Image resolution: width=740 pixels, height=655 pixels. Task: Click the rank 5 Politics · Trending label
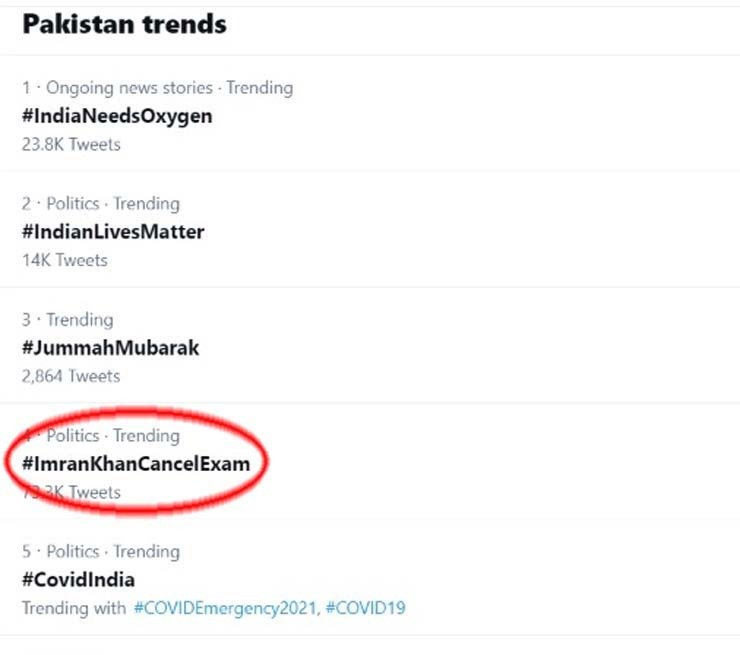[x=112, y=552]
